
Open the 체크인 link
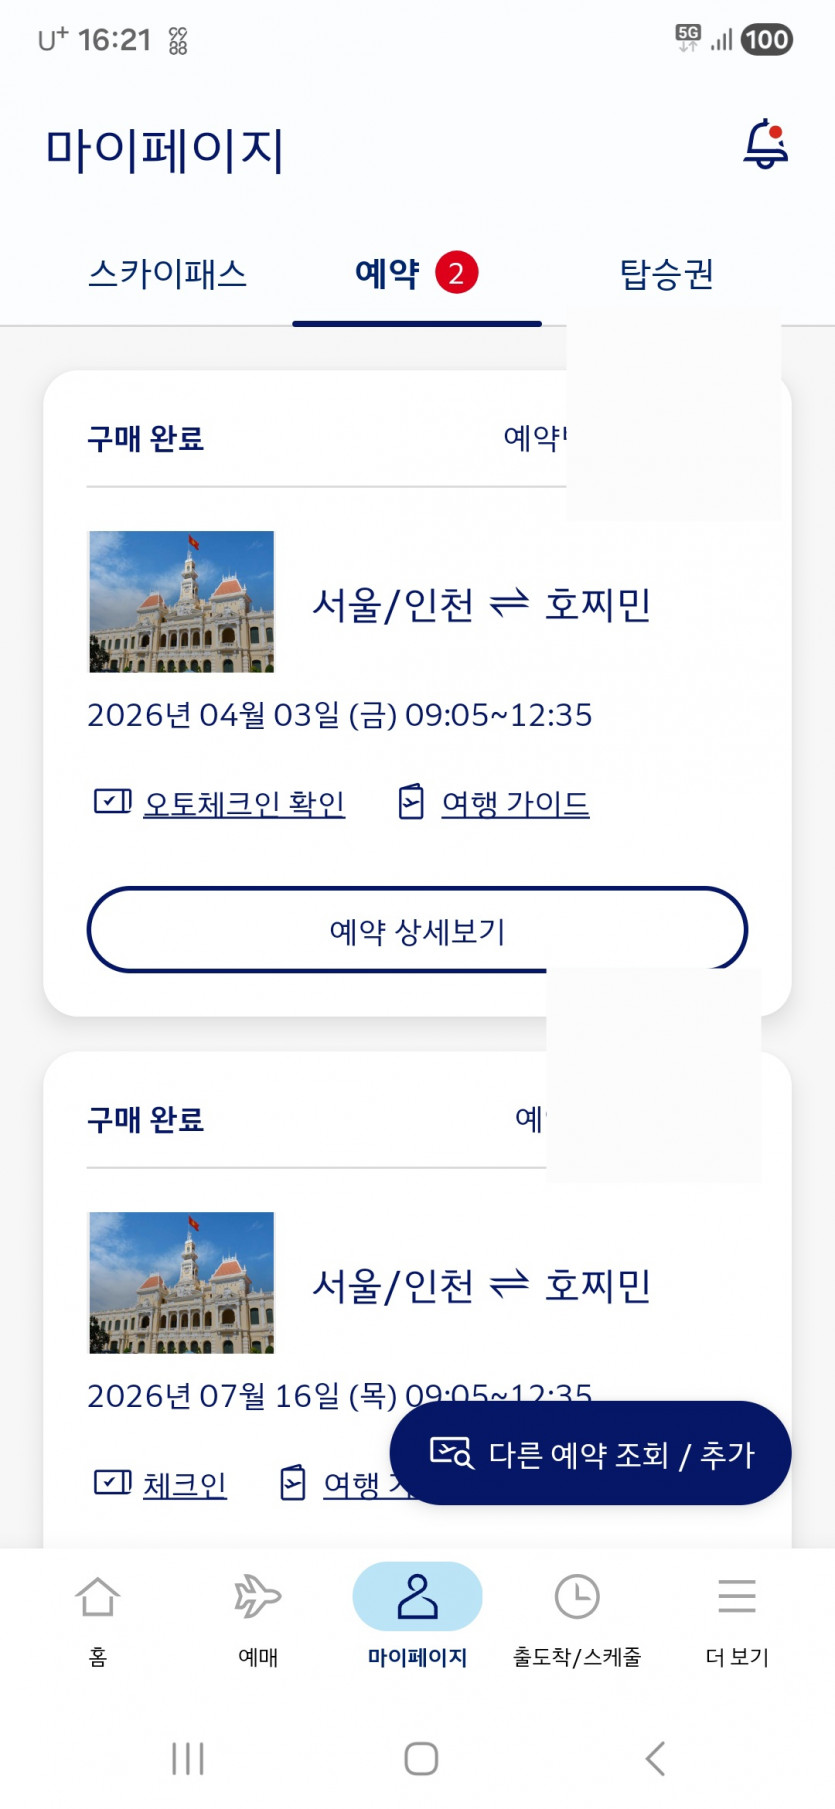[x=184, y=1484]
